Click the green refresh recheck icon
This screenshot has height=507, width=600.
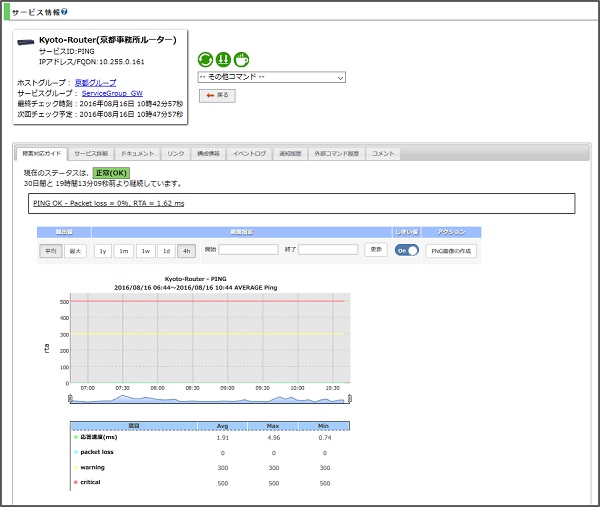pos(205,60)
